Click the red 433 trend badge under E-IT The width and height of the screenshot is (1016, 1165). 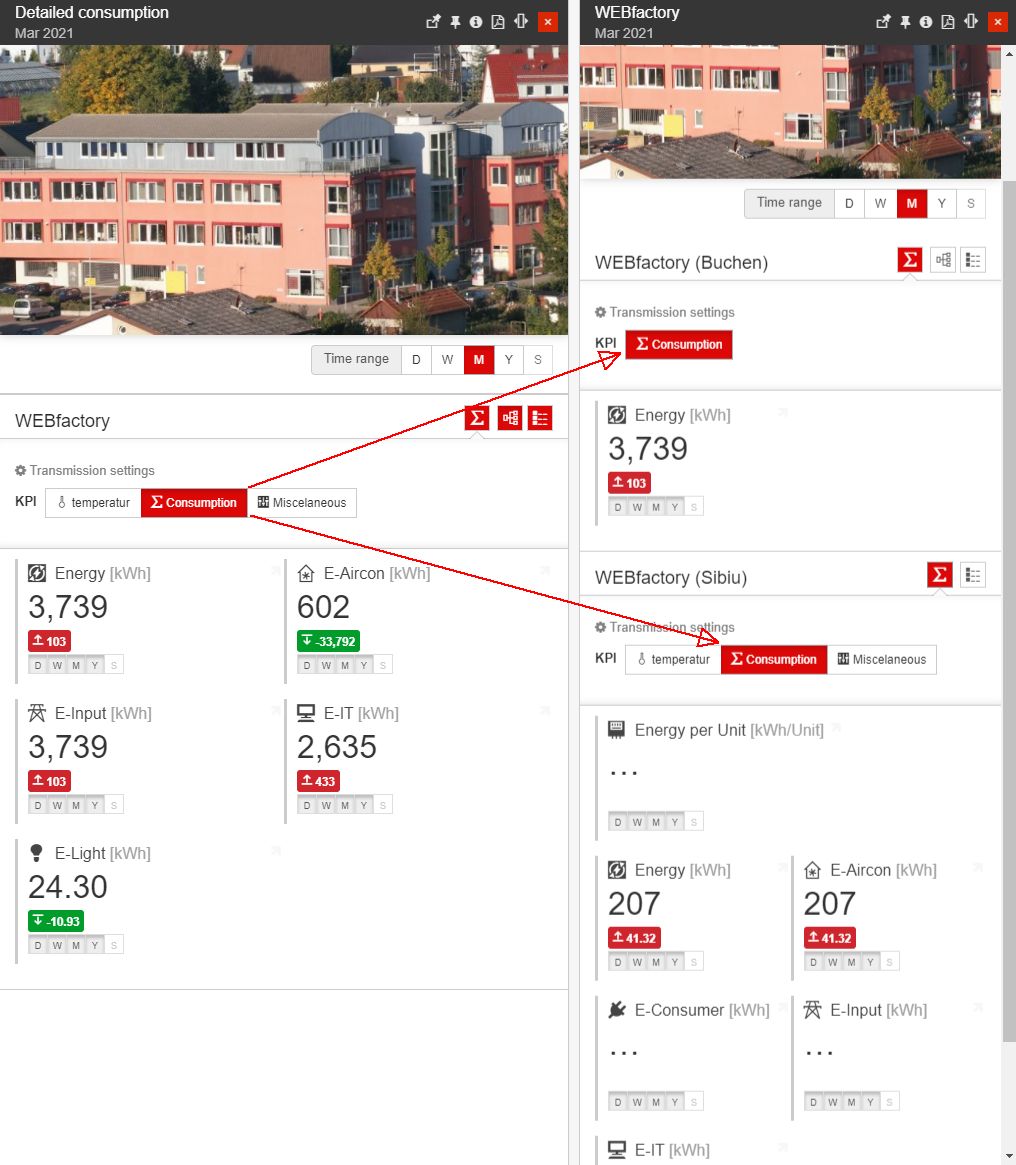(318, 781)
